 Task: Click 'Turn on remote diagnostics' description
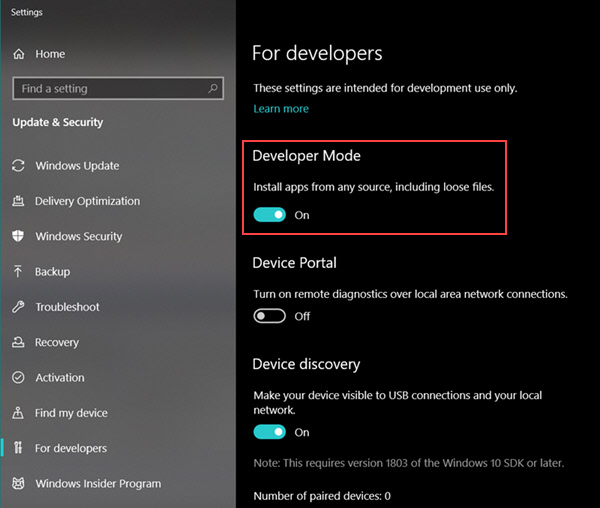click(410, 294)
